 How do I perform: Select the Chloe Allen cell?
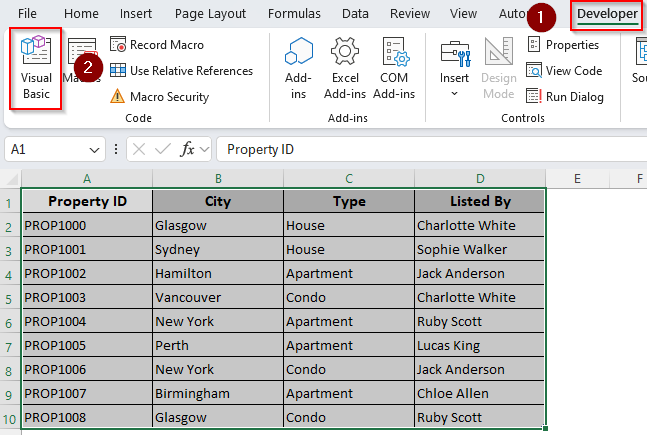[480, 393]
